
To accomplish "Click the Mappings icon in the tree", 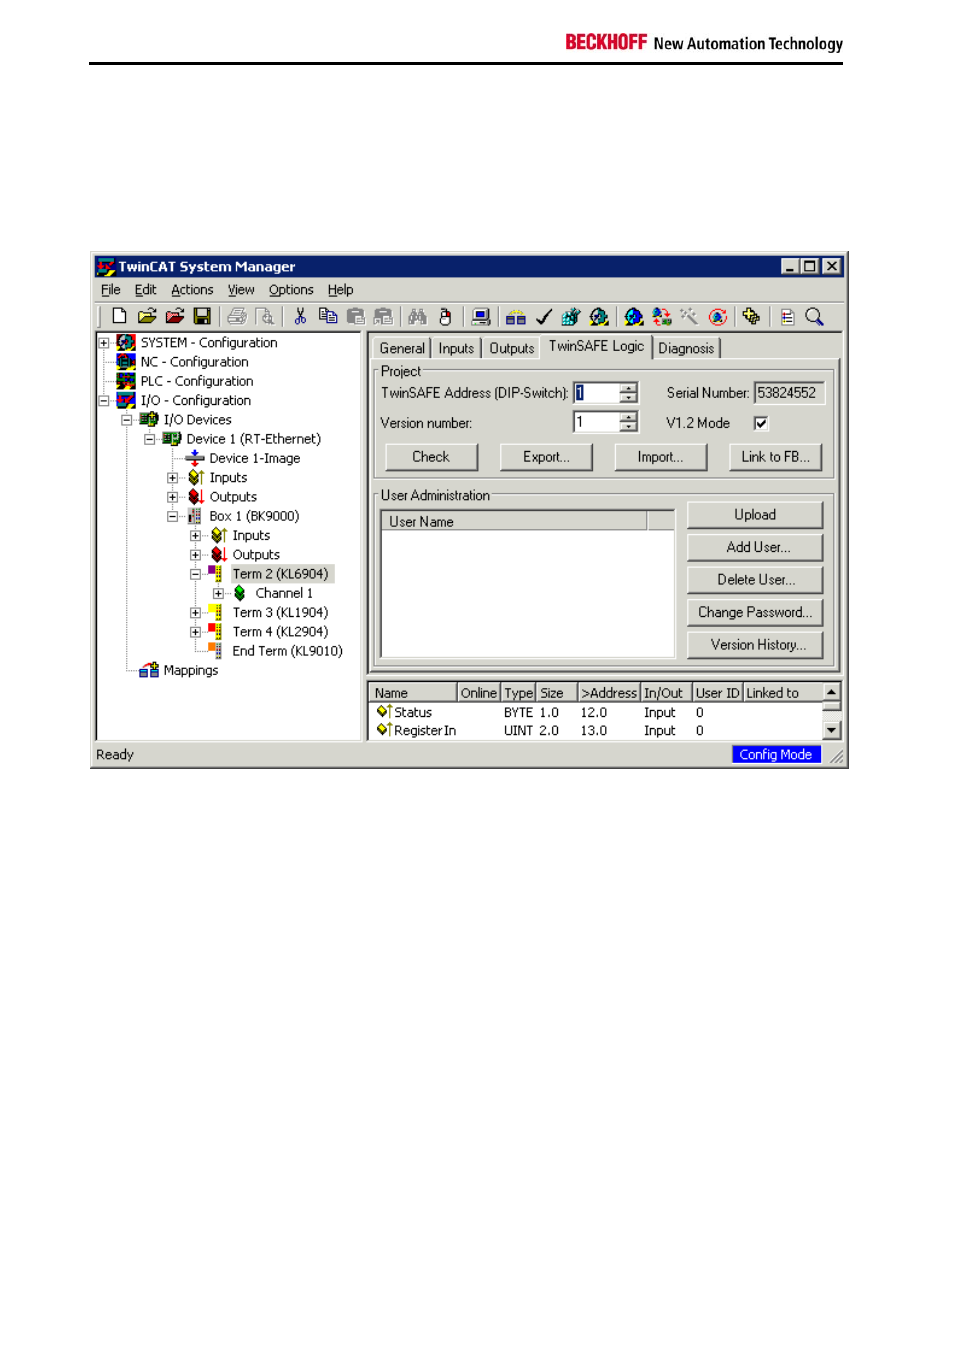I will [149, 670].
